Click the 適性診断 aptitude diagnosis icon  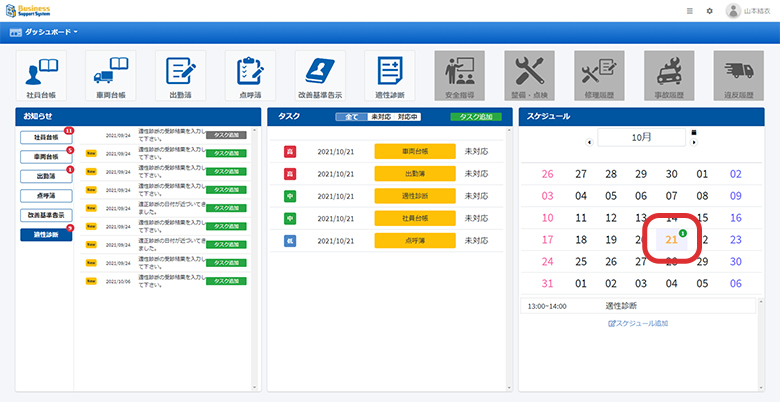pos(390,76)
